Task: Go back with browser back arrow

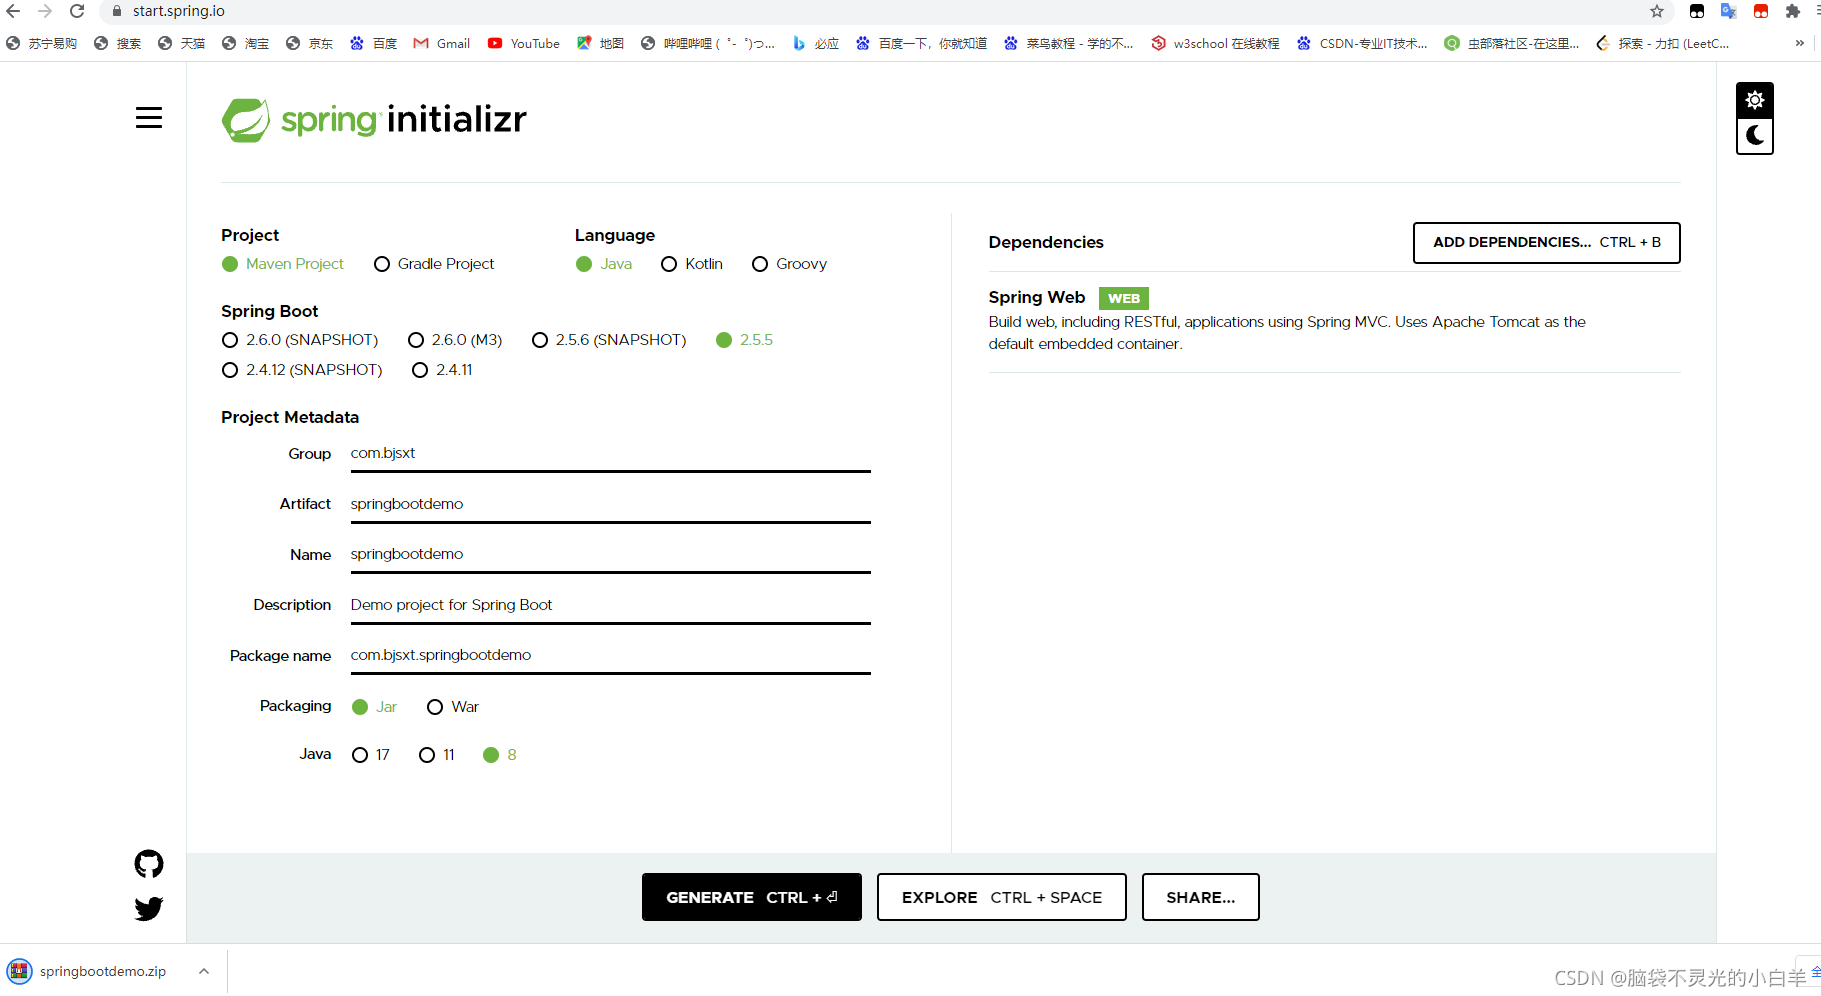Action: point(14,11)
